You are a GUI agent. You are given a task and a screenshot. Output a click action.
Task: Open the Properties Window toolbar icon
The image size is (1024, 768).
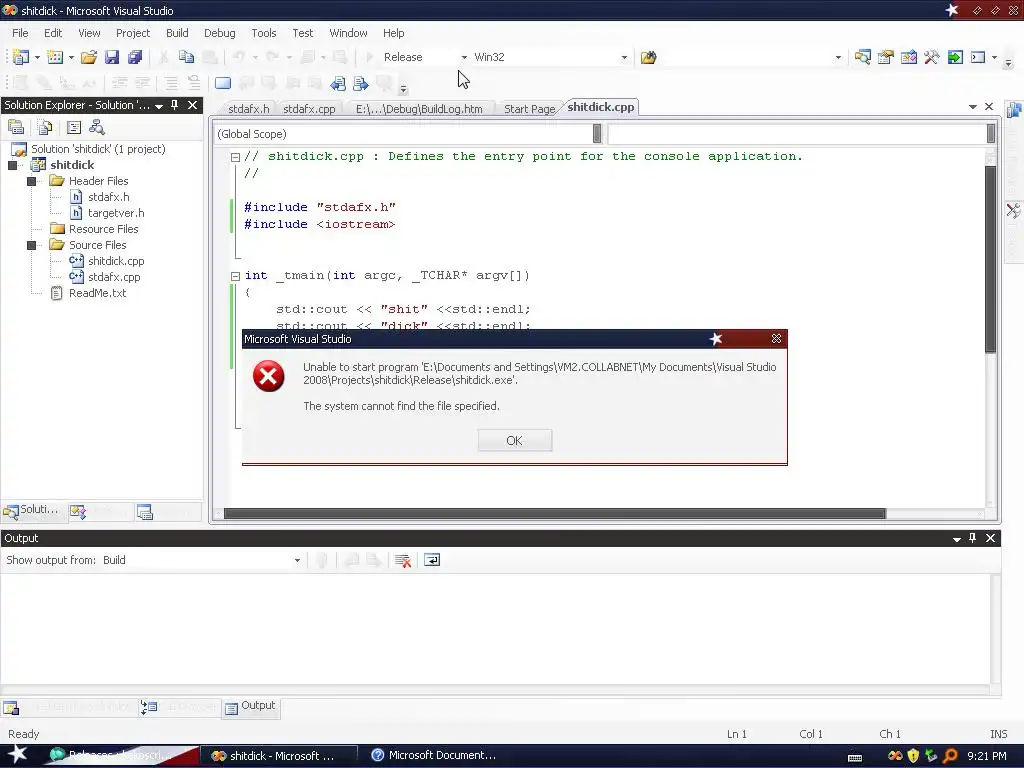[886, 57]
